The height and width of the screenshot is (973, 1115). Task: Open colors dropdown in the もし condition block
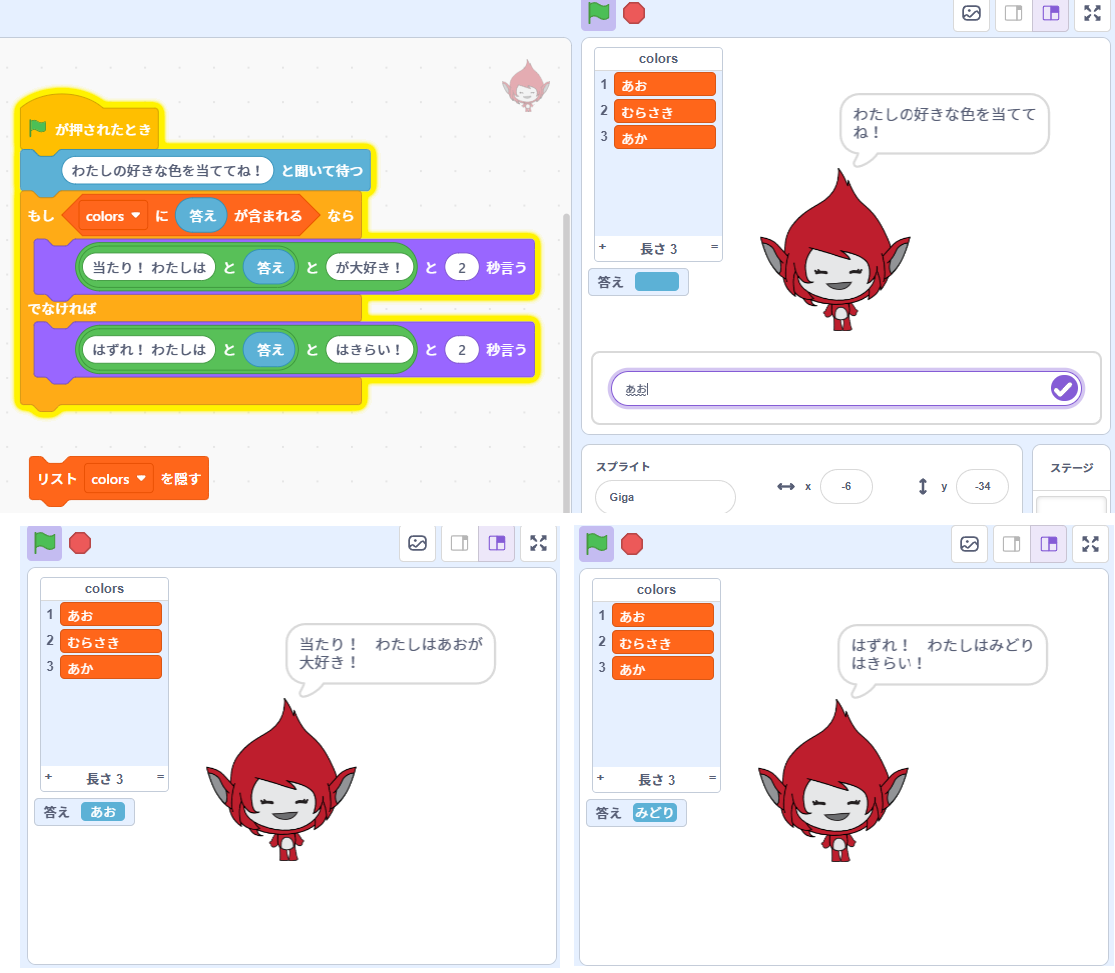(112, 216)
